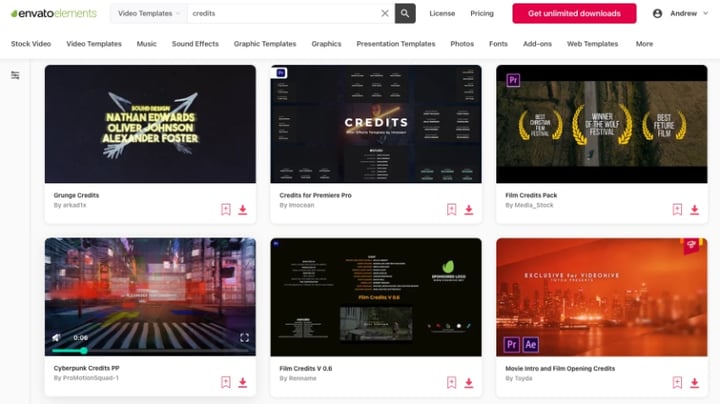Viewport: 720px width, 404px height.
Task: Download Movie Intro and Film Opening Credits
Action: coord(694,382)
